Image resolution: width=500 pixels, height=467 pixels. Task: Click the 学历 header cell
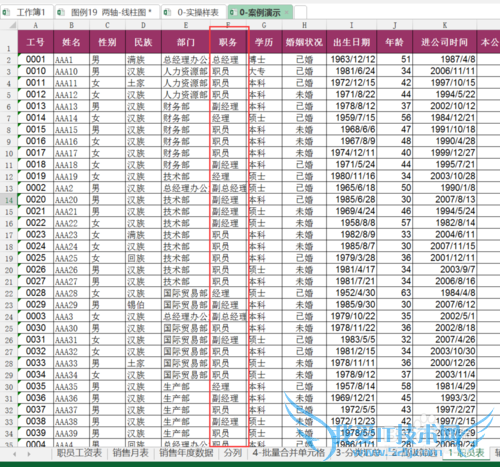coord(264,42)
